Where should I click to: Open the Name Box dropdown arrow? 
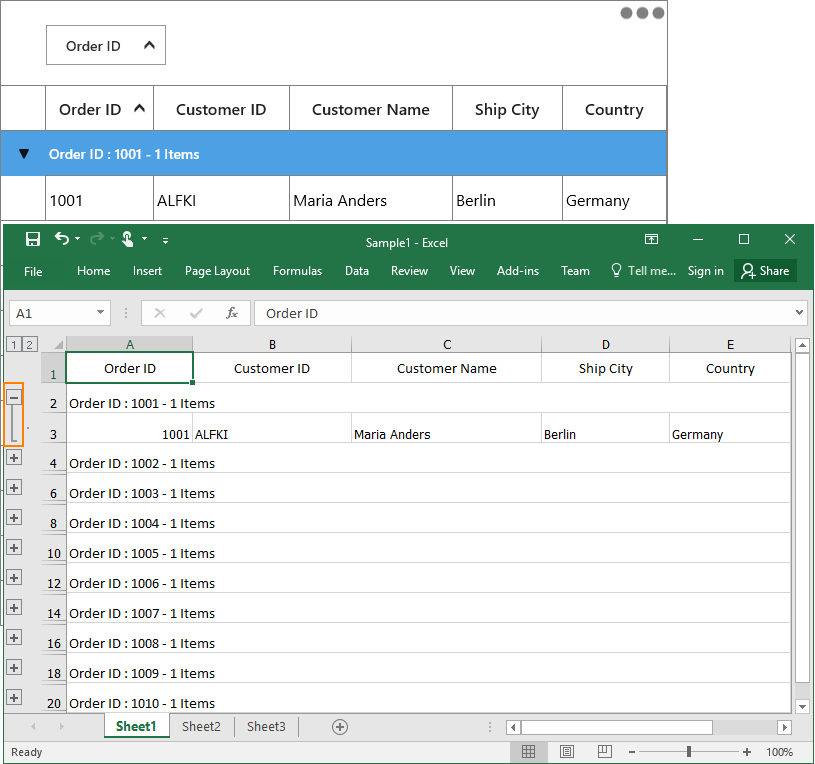click(100, 313)
